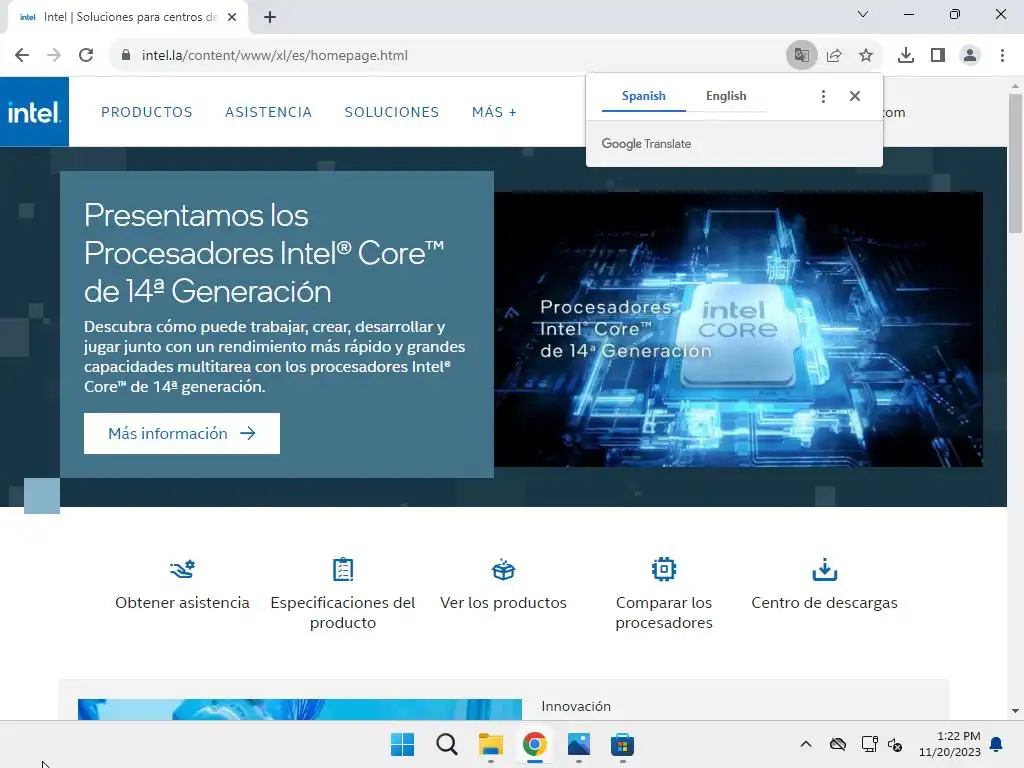Click Centro de descargas download icon
Image resolution: width=1024 pixels, height=768 pixels.
[x=824, y=569]
